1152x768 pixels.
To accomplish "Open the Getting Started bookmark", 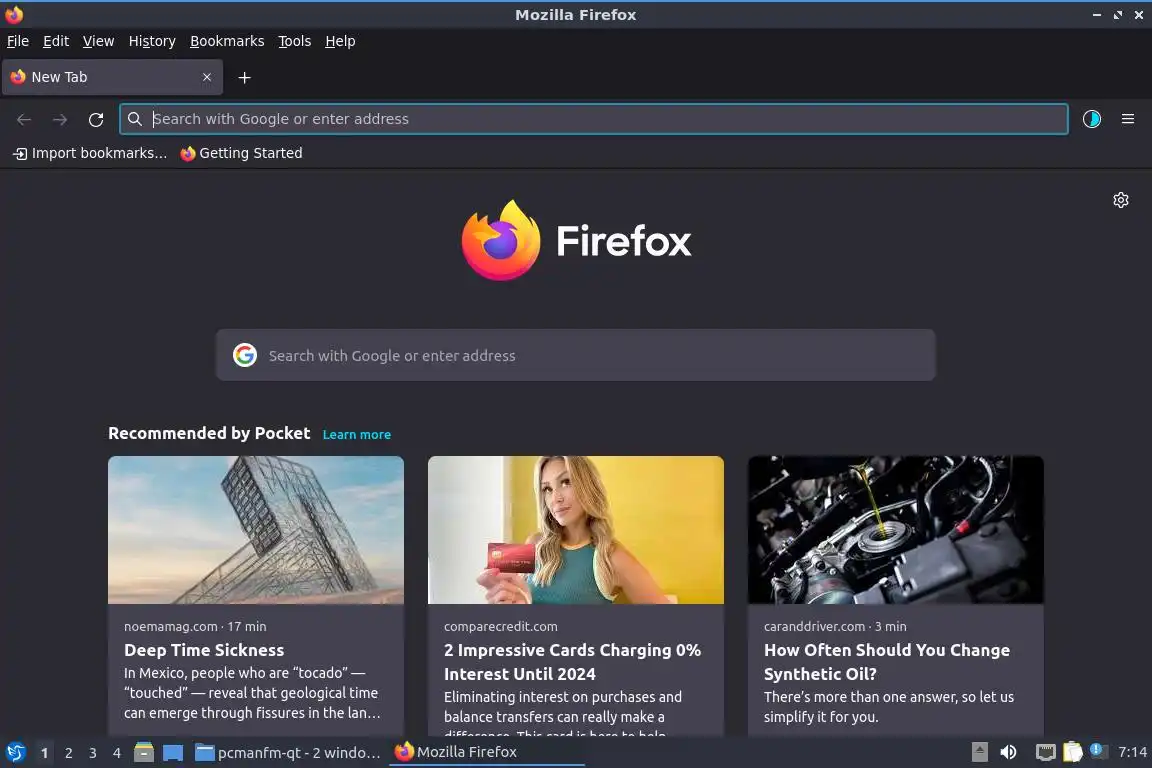I will (242, 153).
